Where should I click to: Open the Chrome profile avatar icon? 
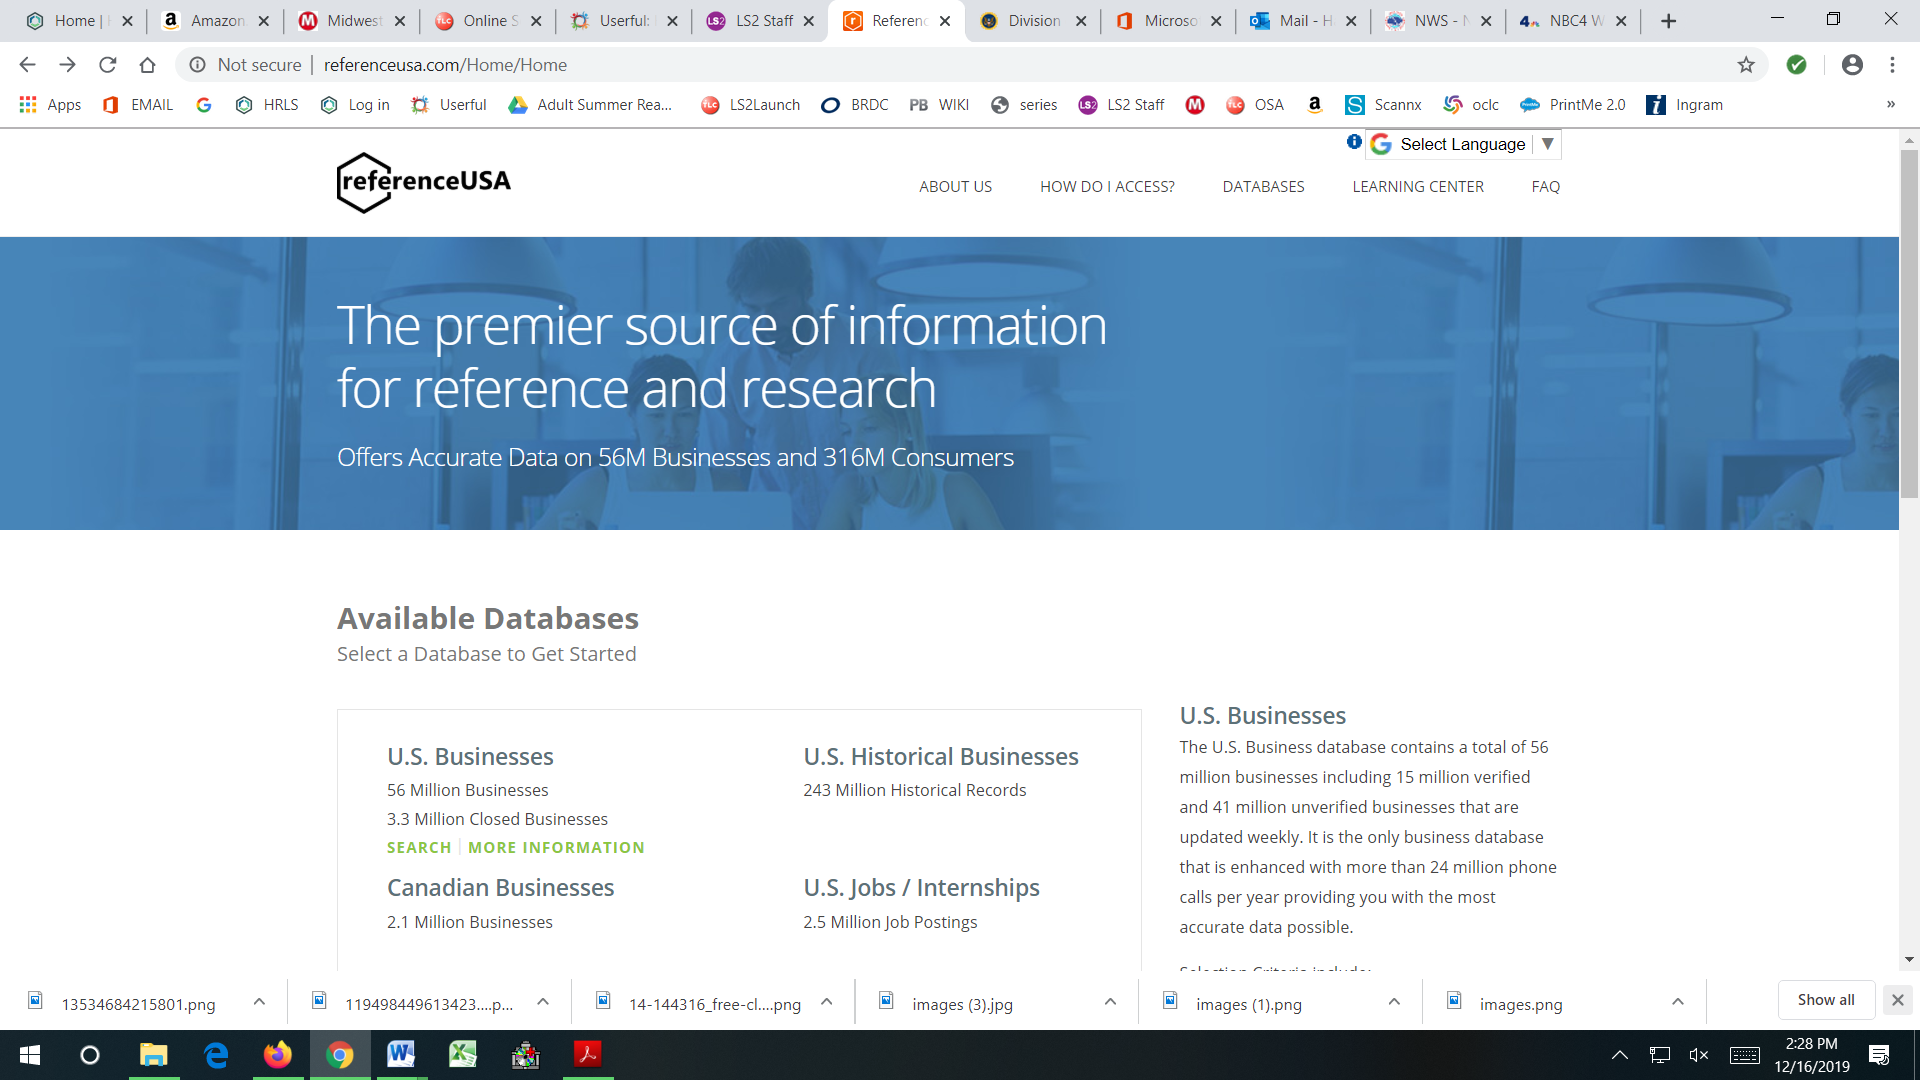pyautogui.click(x=1852, y=65)
